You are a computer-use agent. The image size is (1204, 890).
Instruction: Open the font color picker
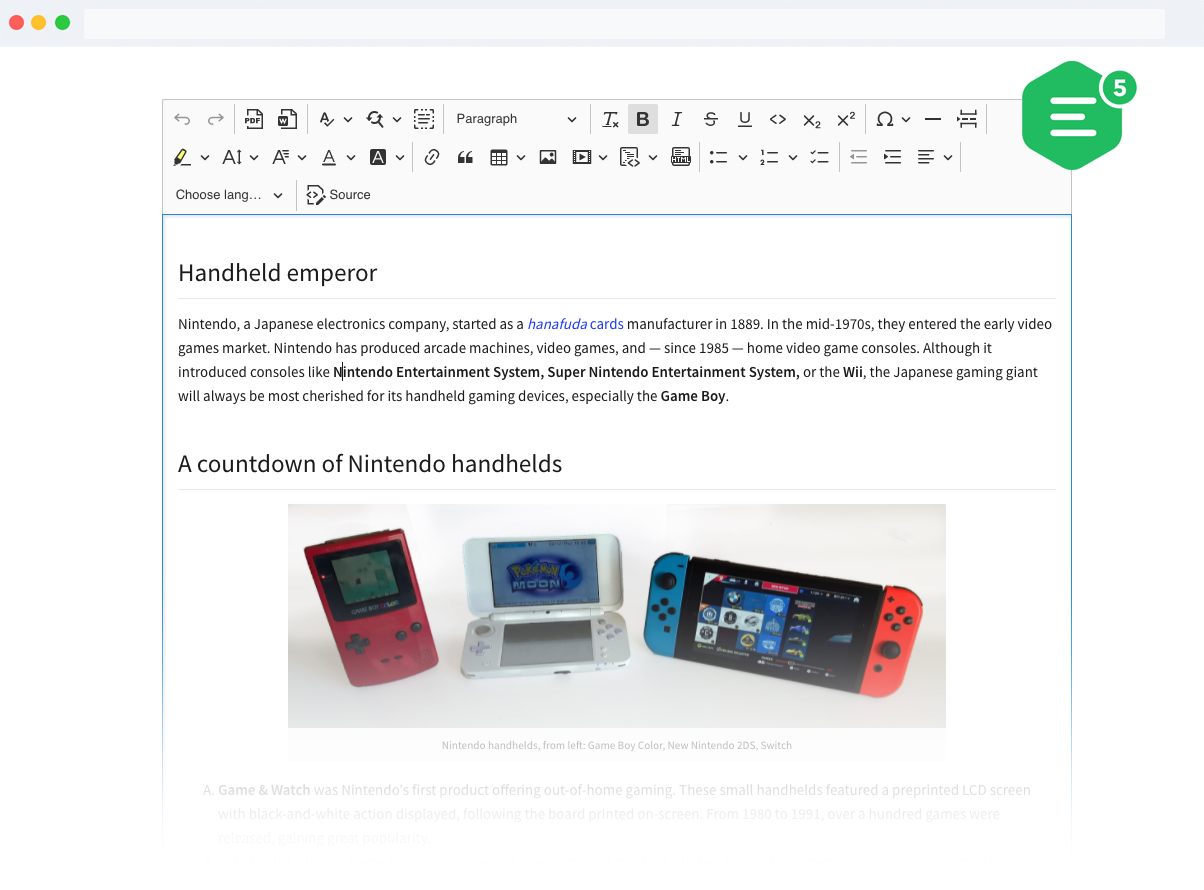337,157
